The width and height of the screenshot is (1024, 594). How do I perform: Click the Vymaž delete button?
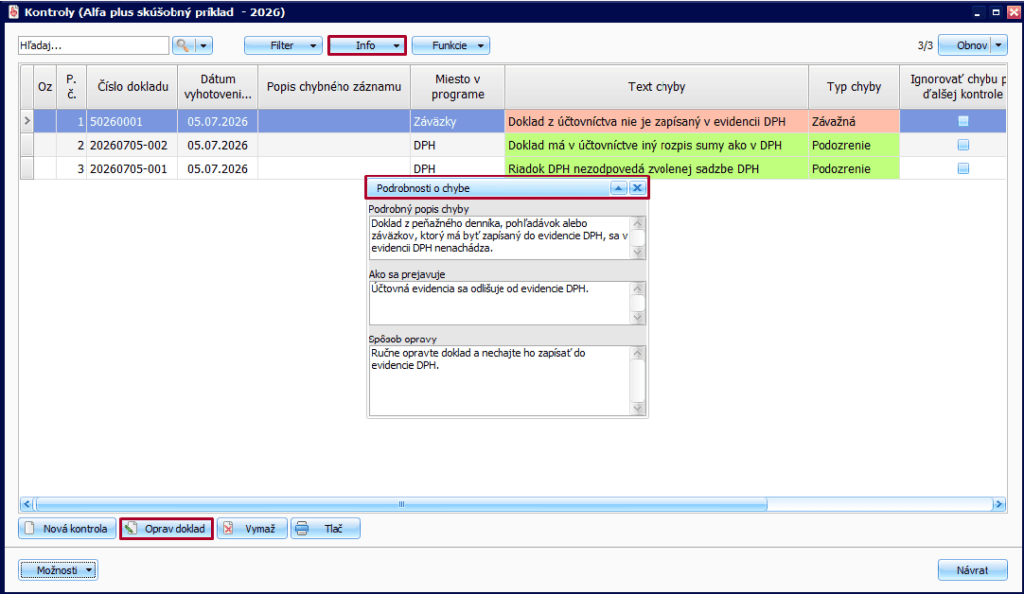[252, 529]
